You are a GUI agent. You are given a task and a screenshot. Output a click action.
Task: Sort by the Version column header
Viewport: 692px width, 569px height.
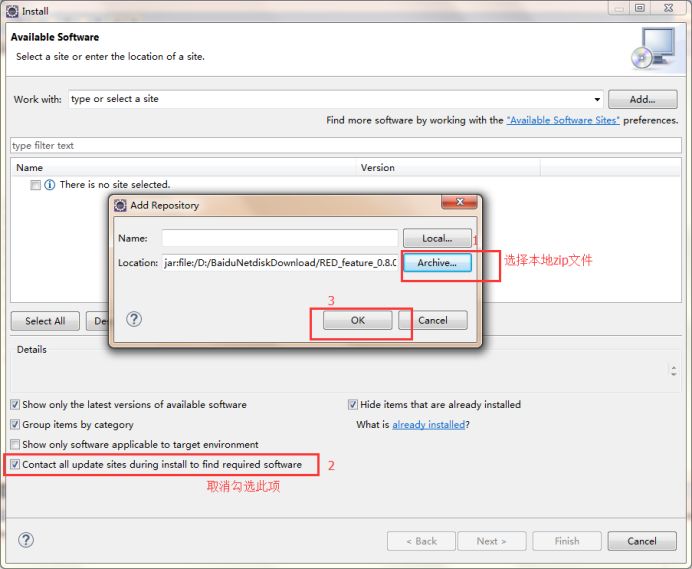click(448, 168)
